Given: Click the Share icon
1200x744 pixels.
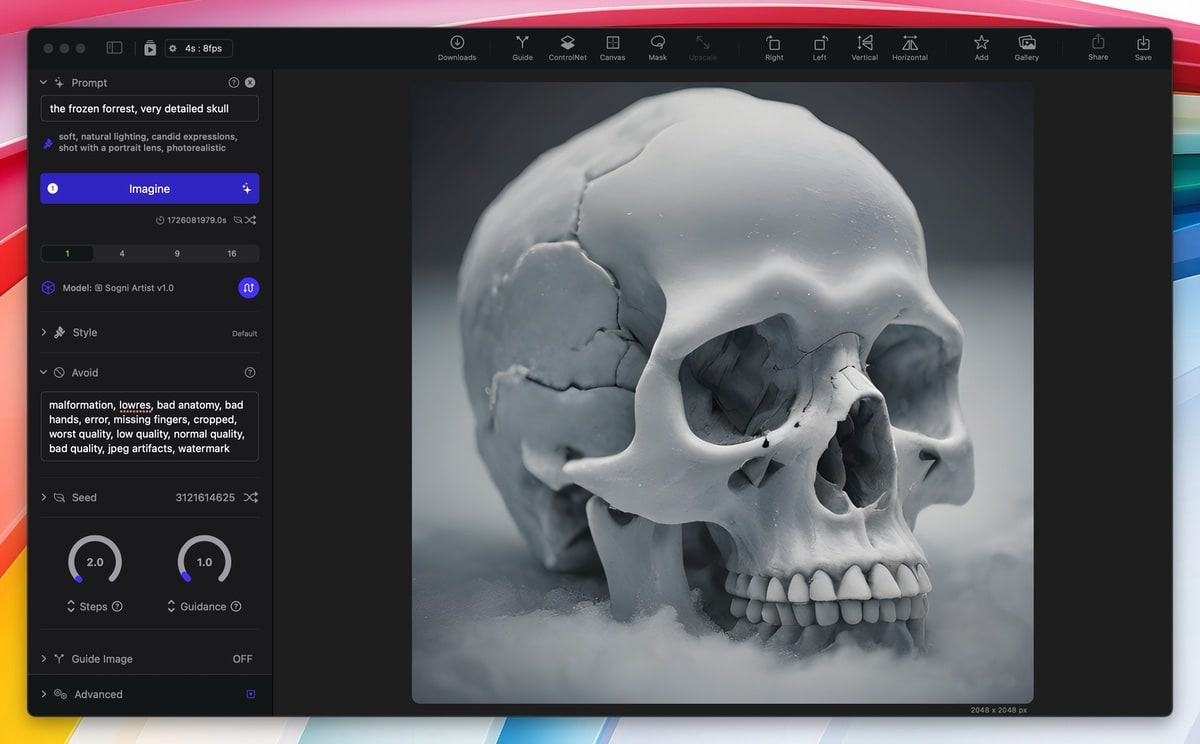Looking at the screenshot, I should click(x=1098, y=46).
